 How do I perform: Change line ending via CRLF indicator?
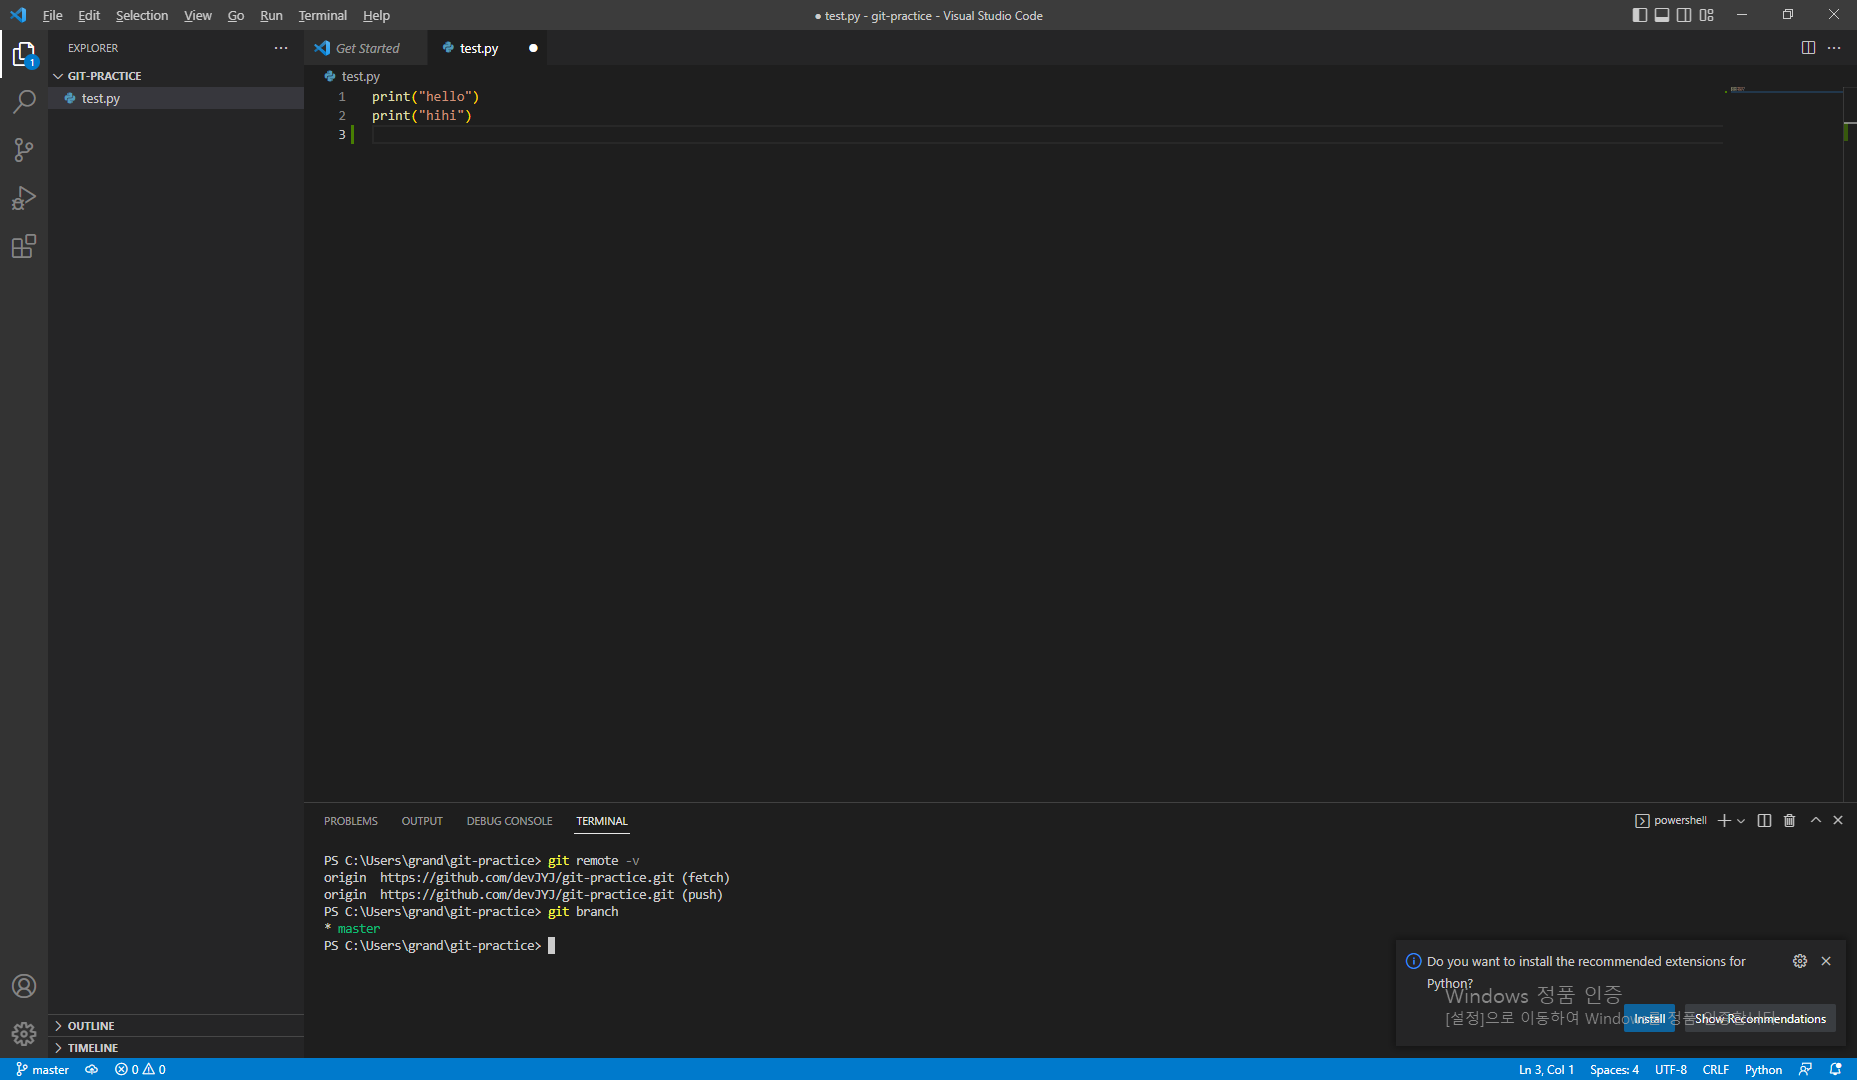pyautogui.click(x=1716, y=1069)
